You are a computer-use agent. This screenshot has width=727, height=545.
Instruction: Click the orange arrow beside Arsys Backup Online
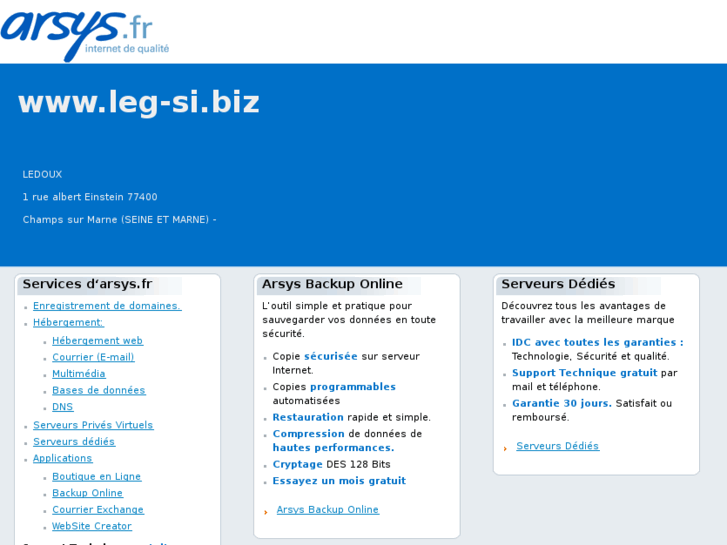click(266, 513)
